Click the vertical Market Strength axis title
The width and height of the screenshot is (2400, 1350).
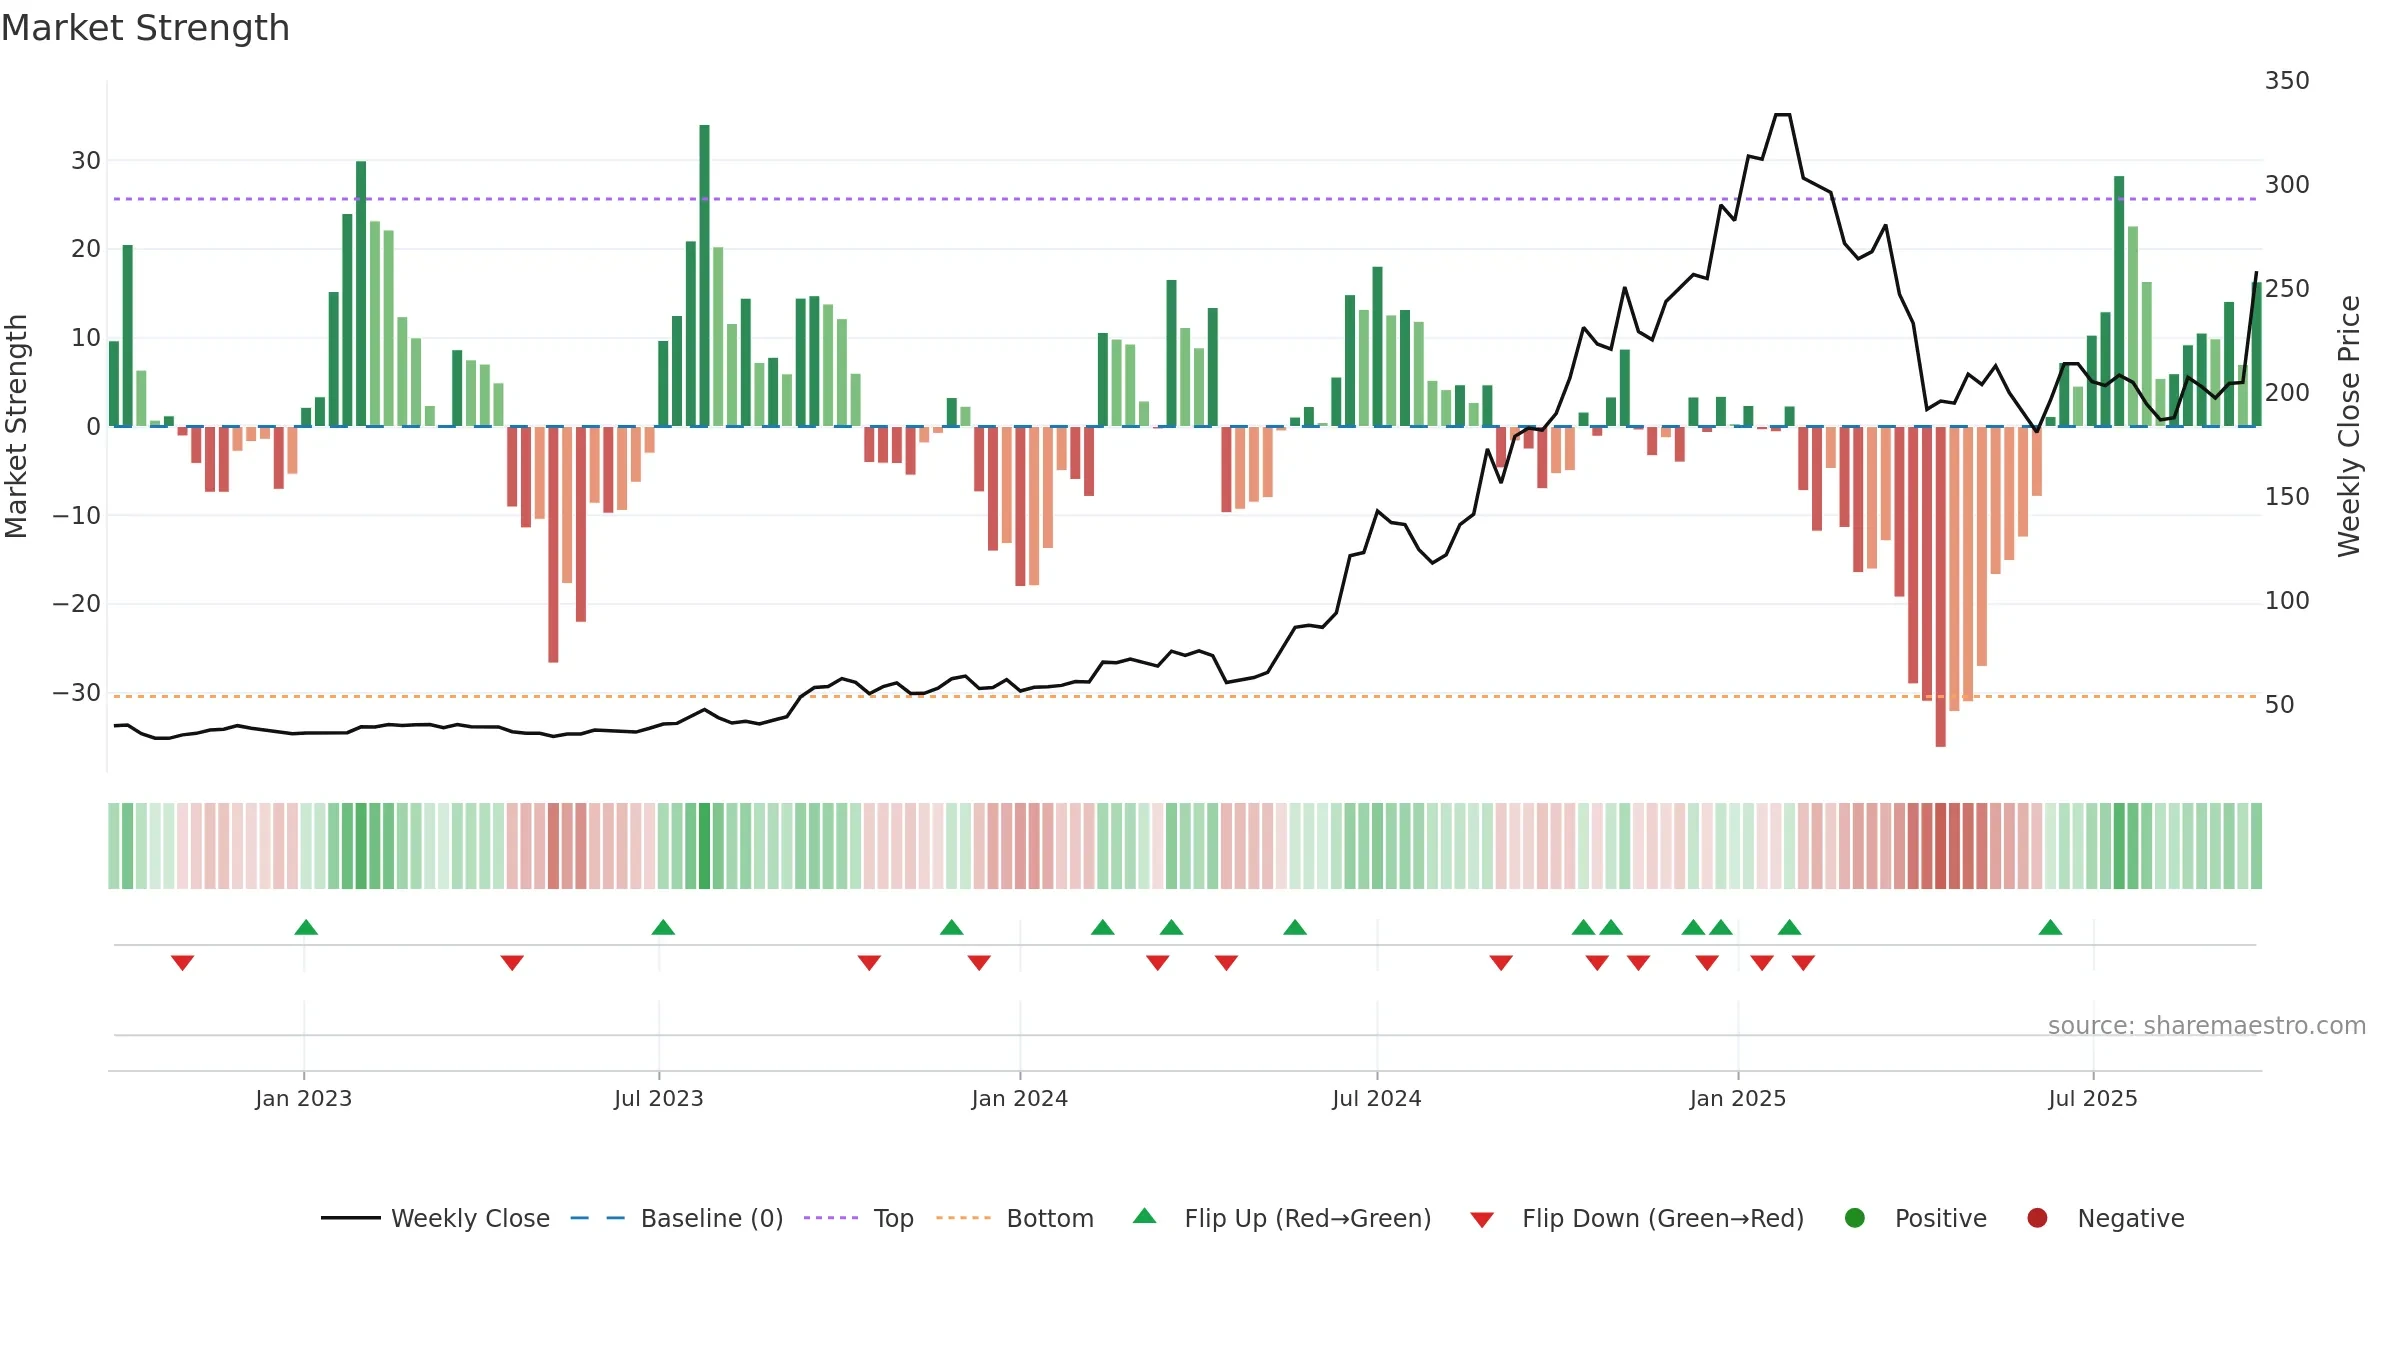(x=17, y=426)
